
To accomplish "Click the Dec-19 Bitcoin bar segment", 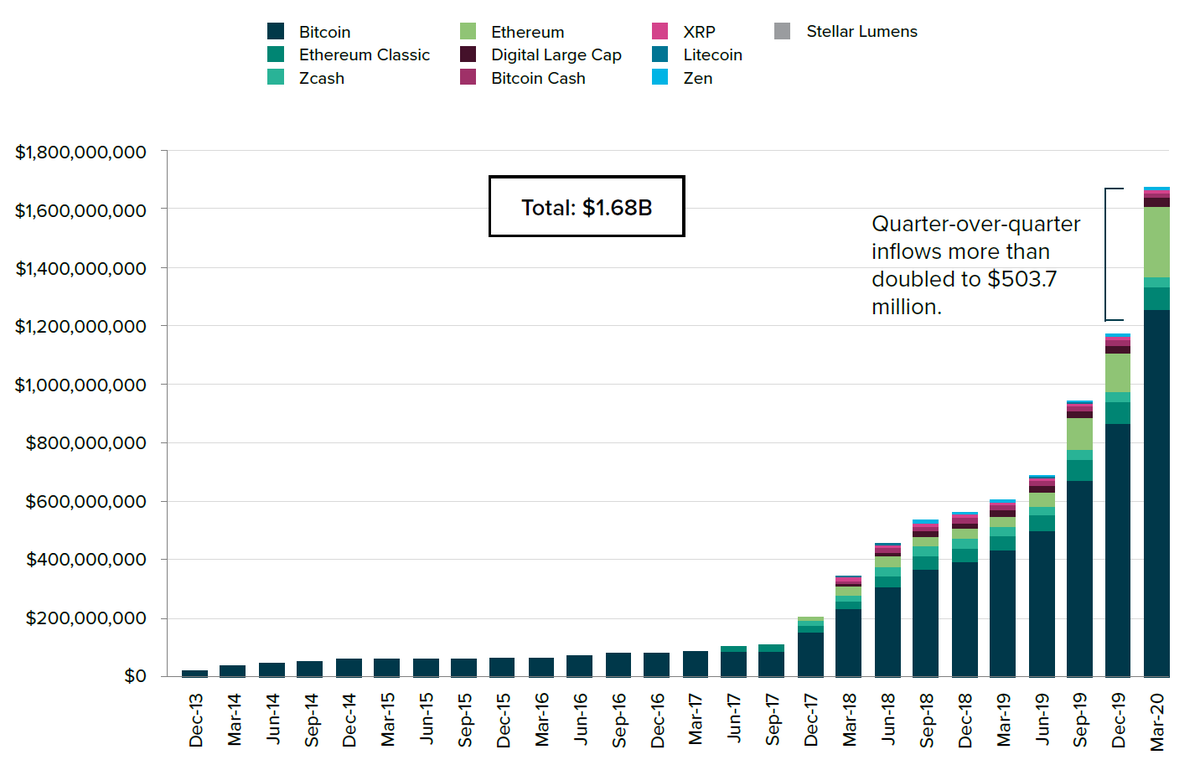I will (x=1118, y=550).
